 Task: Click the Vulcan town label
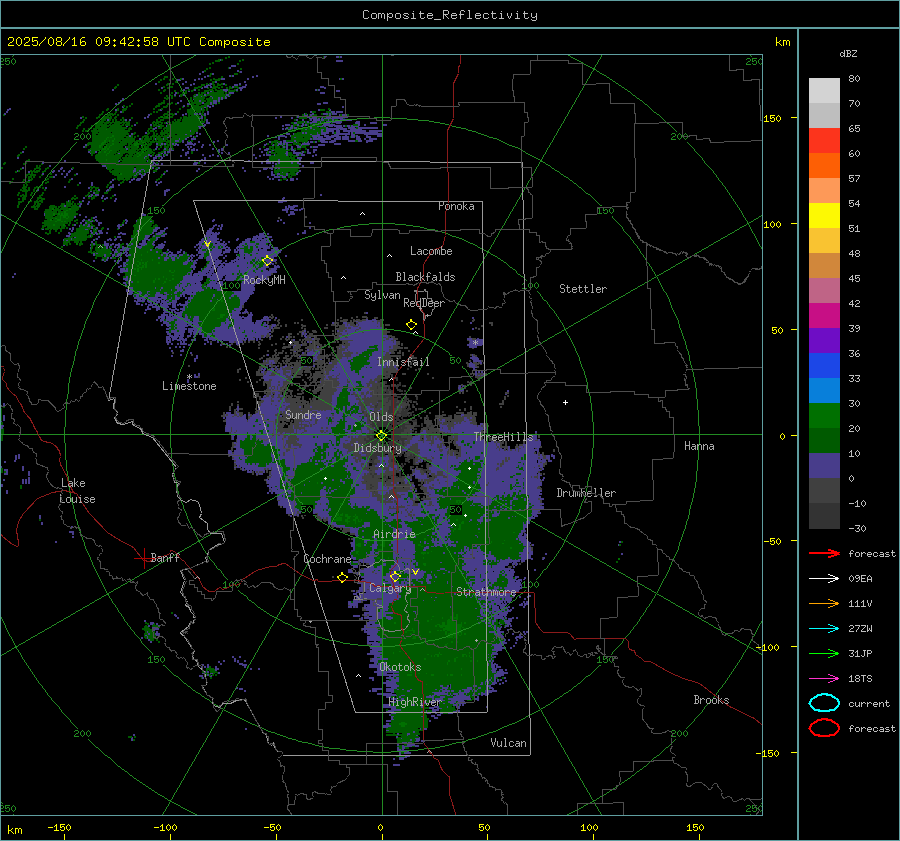pyautogui.click(x=508, y=743)
